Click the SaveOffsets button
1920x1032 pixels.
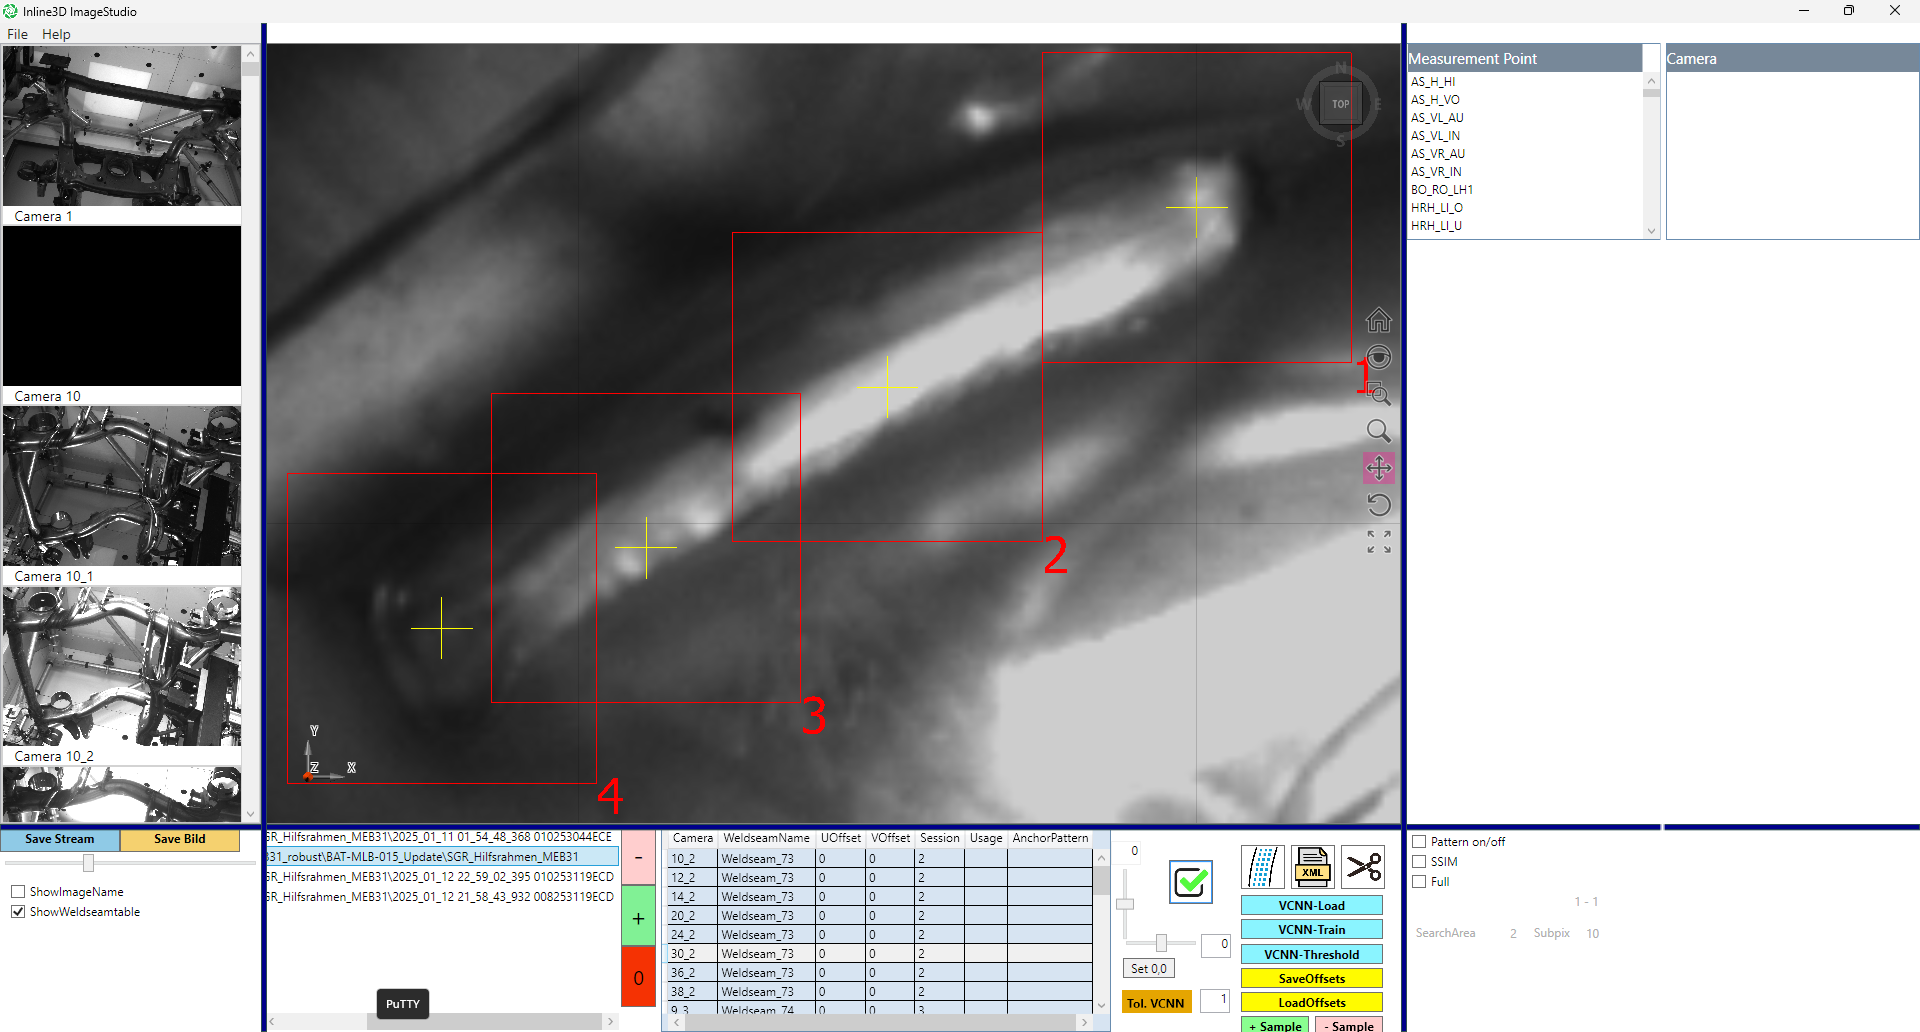click(1311, 979)
